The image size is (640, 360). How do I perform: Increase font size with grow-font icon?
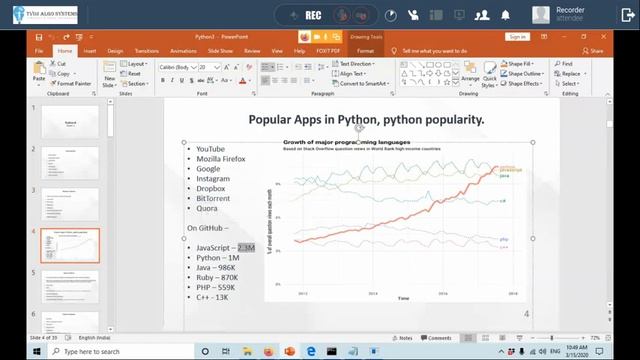point(227,67)
